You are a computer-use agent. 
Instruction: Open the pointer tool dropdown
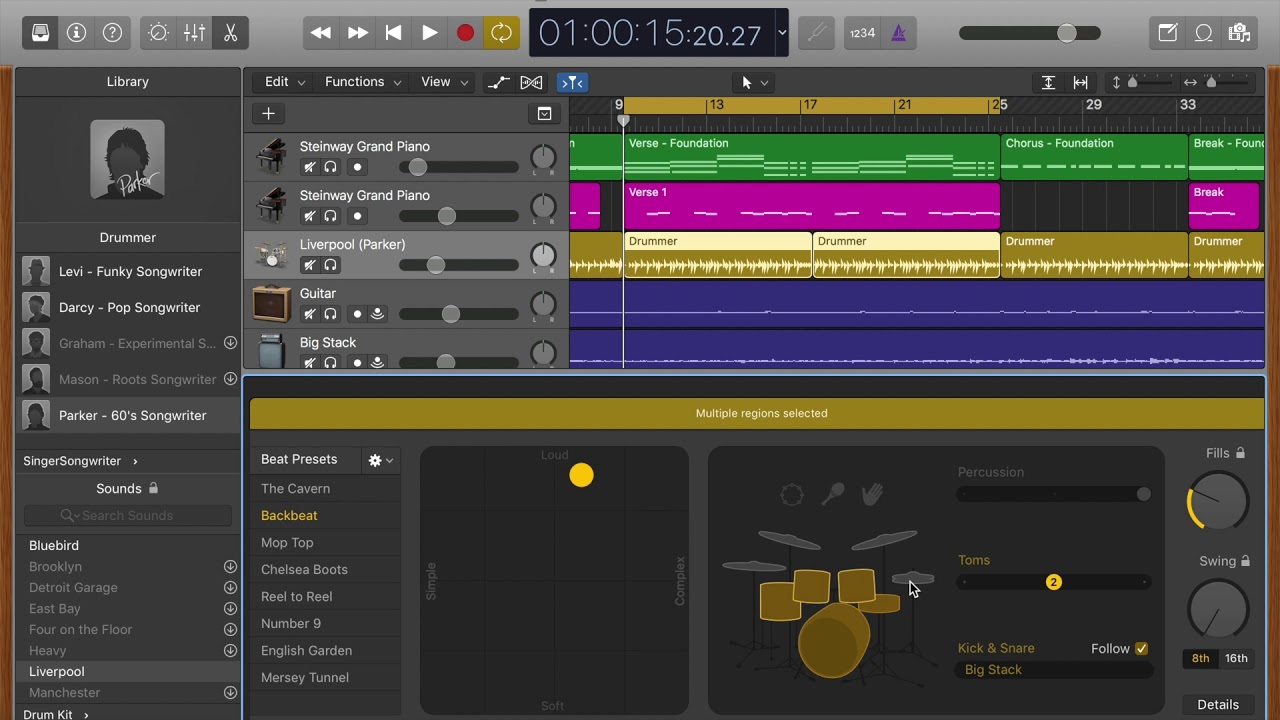pos(754,82)
